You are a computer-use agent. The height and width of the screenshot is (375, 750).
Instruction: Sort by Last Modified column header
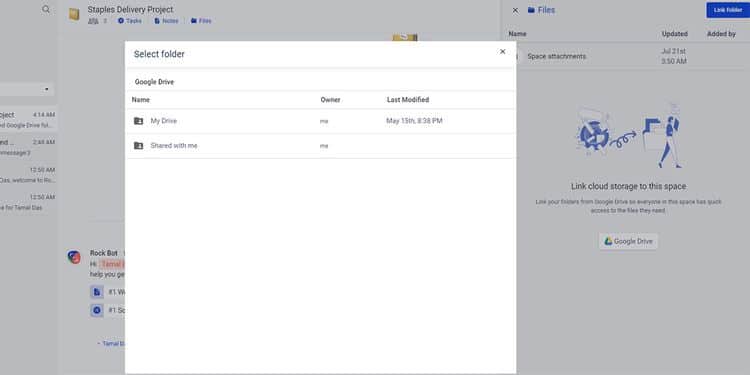pyautogui.click(x=408, y=100)
